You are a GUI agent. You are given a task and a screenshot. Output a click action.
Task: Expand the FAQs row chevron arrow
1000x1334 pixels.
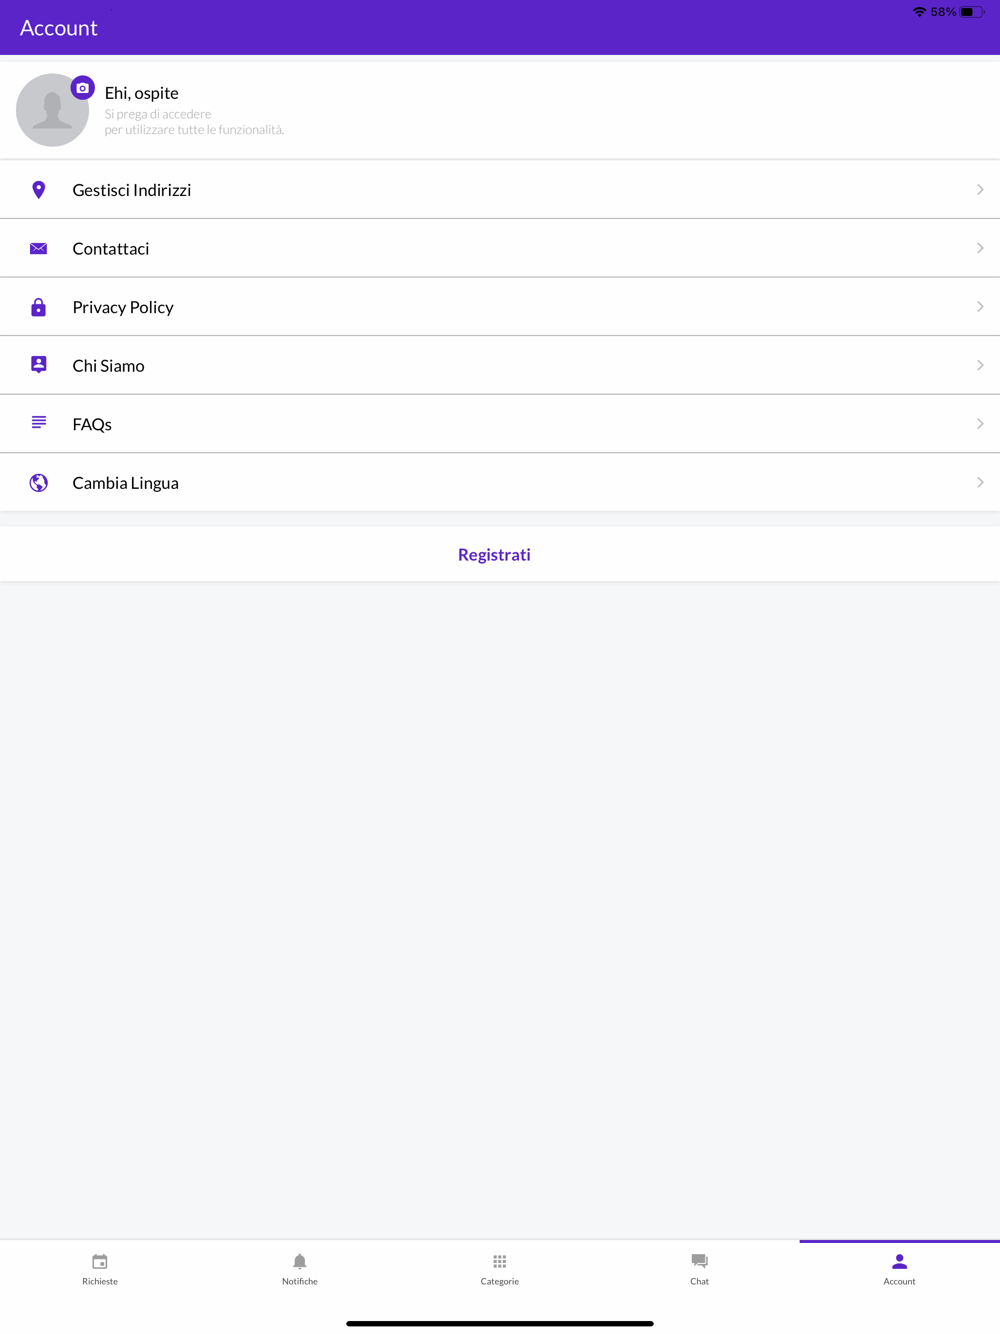coord(980,424)
